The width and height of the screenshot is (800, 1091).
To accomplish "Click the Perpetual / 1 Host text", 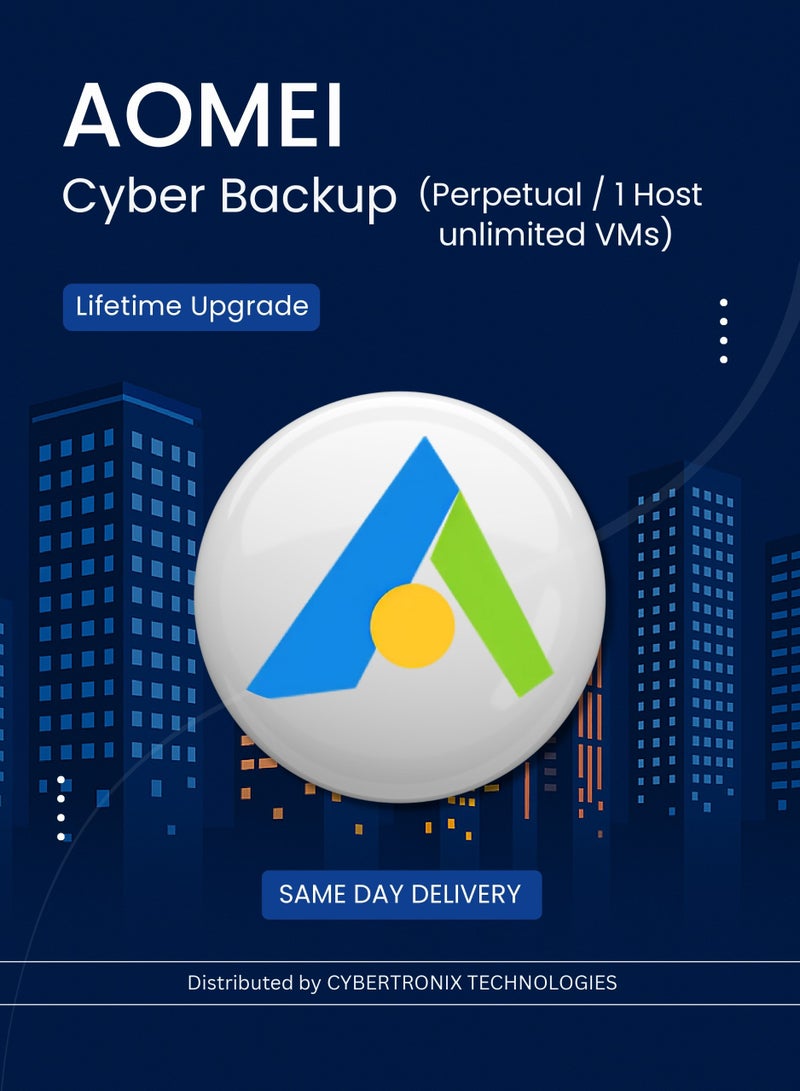I will coord(561,195).
